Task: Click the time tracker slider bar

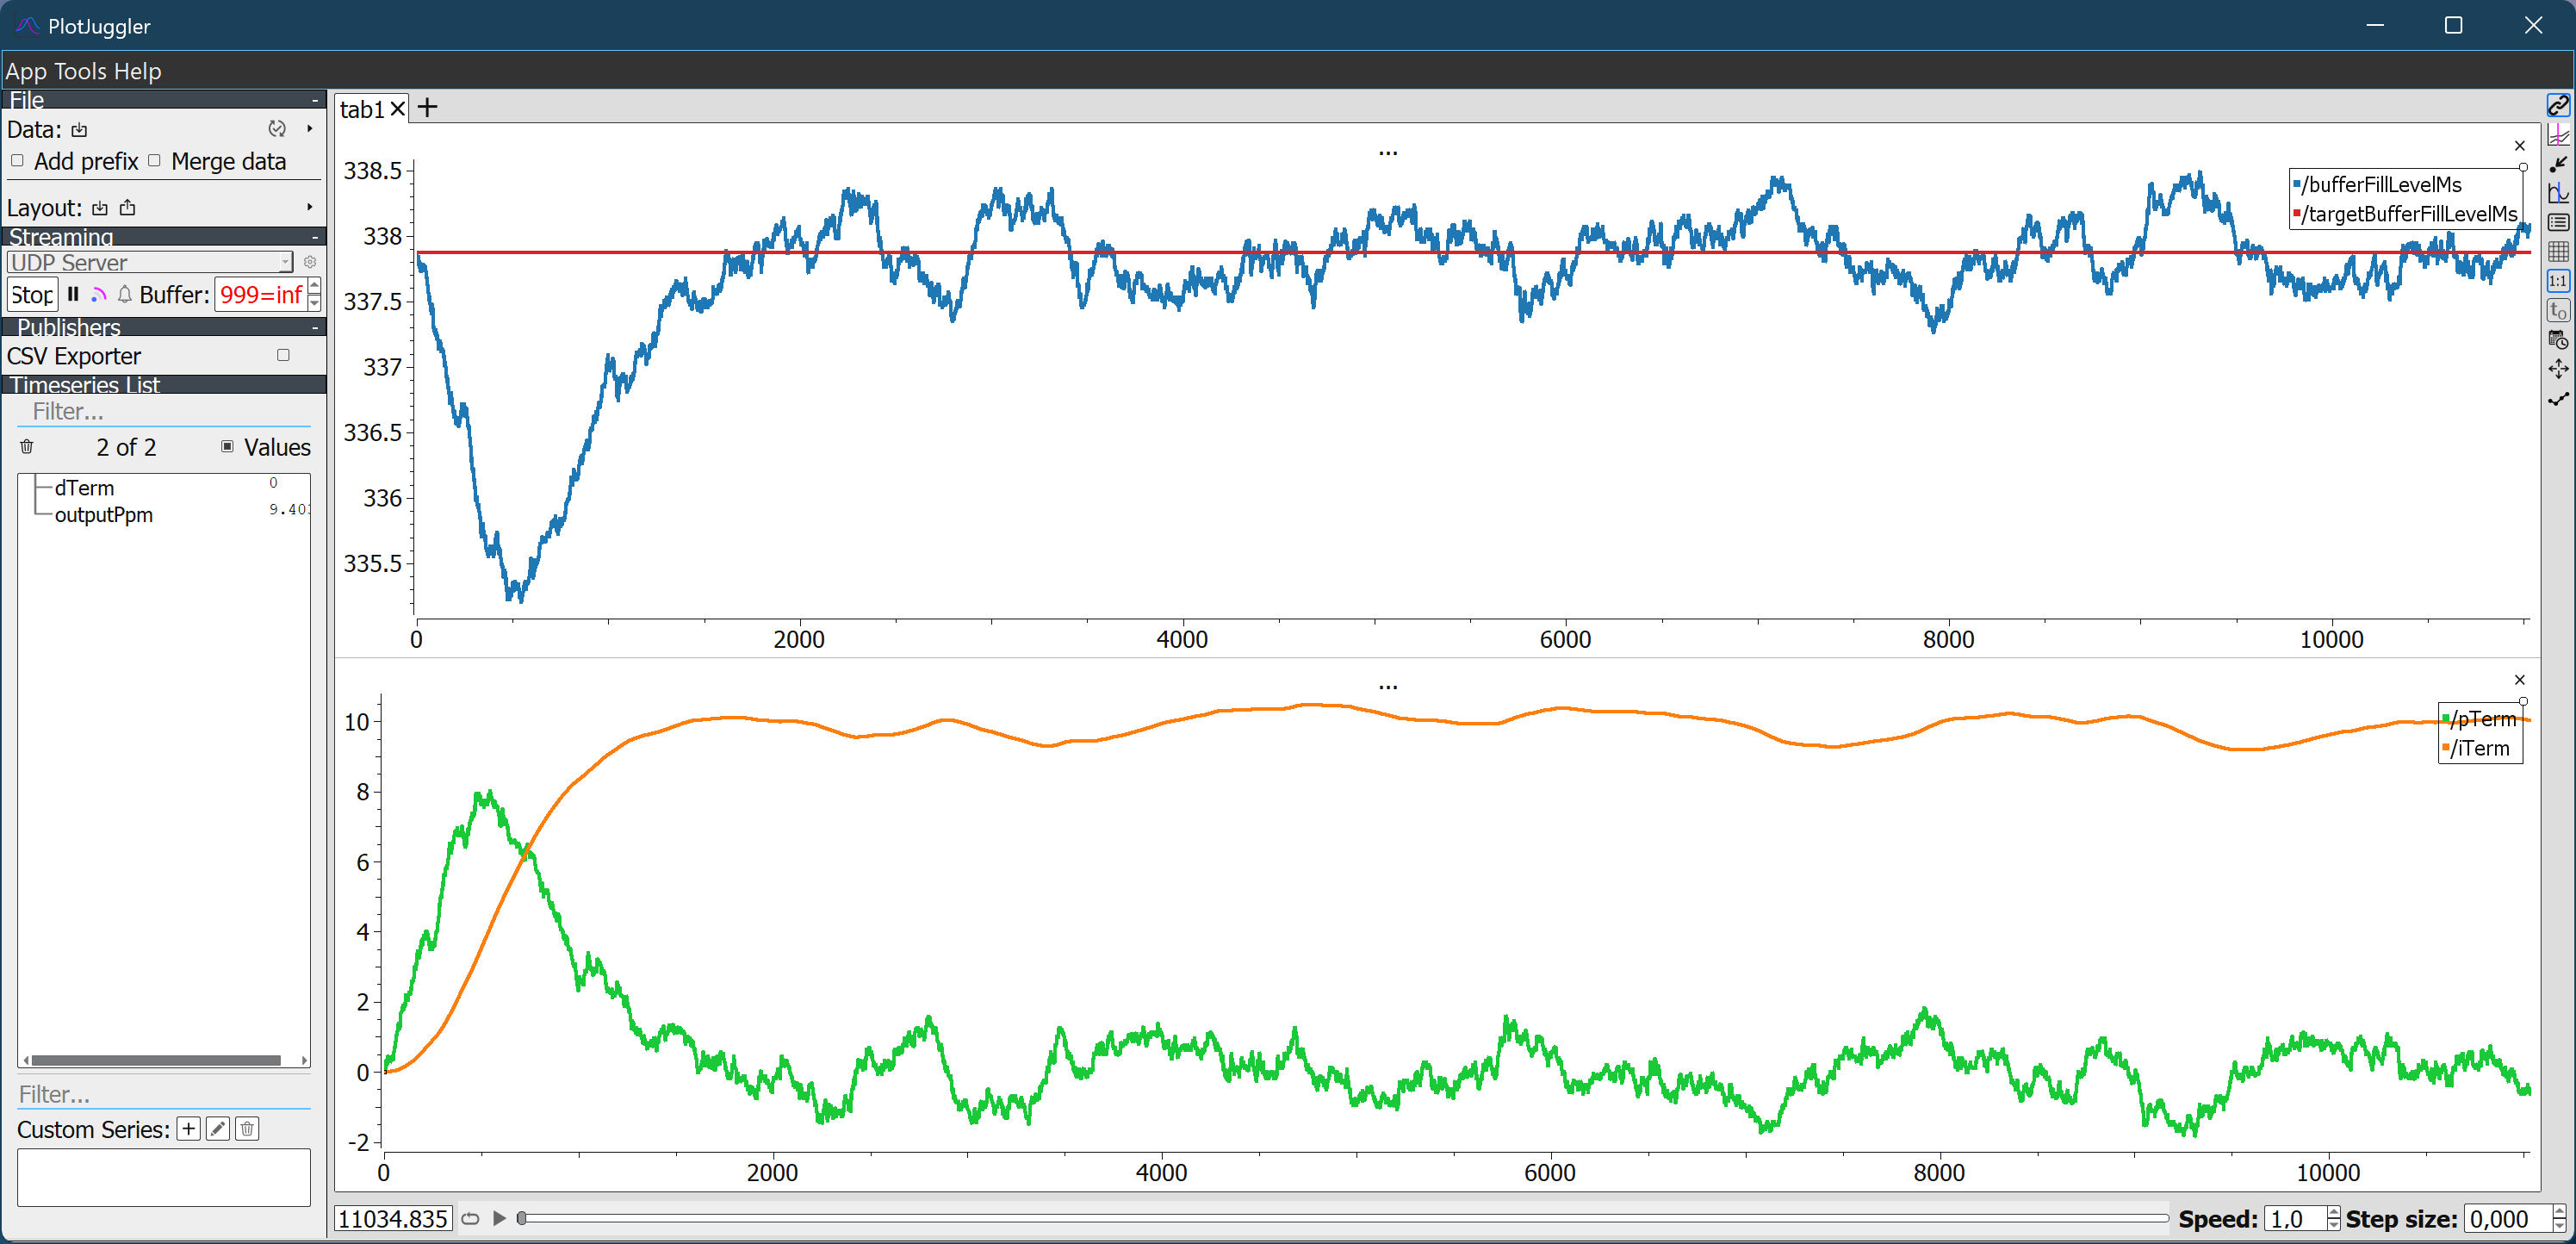Action: [x=1340, y=1218]
